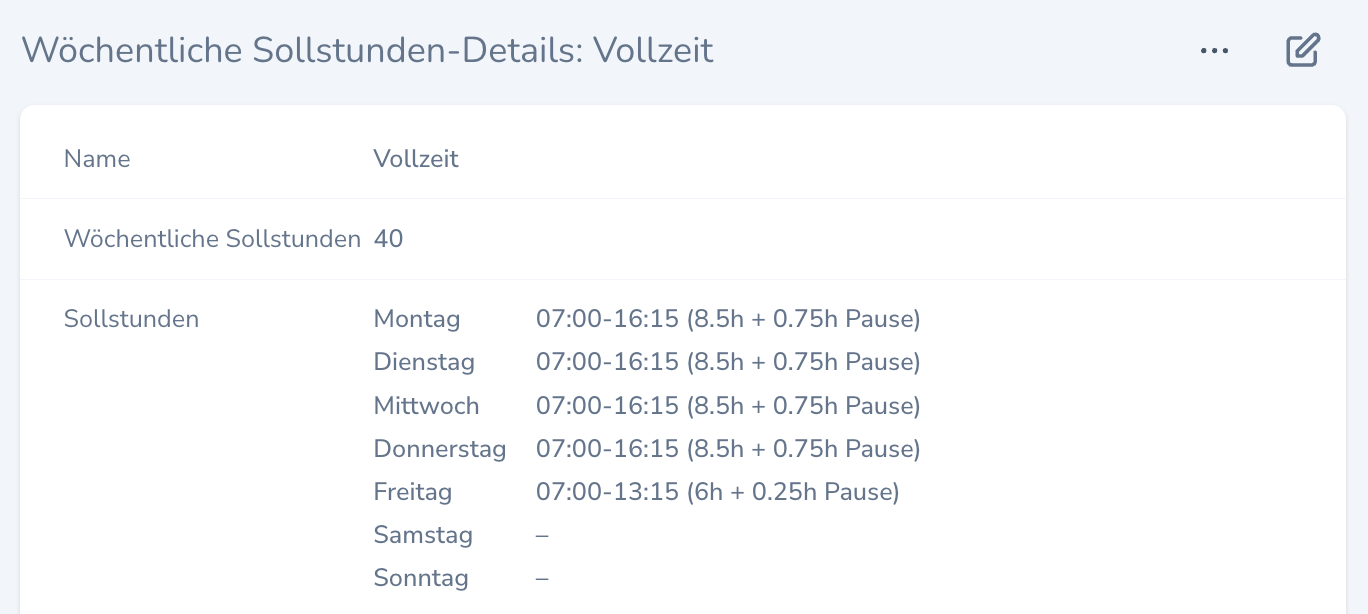Select the Montag entry

(x=417, y=318)
